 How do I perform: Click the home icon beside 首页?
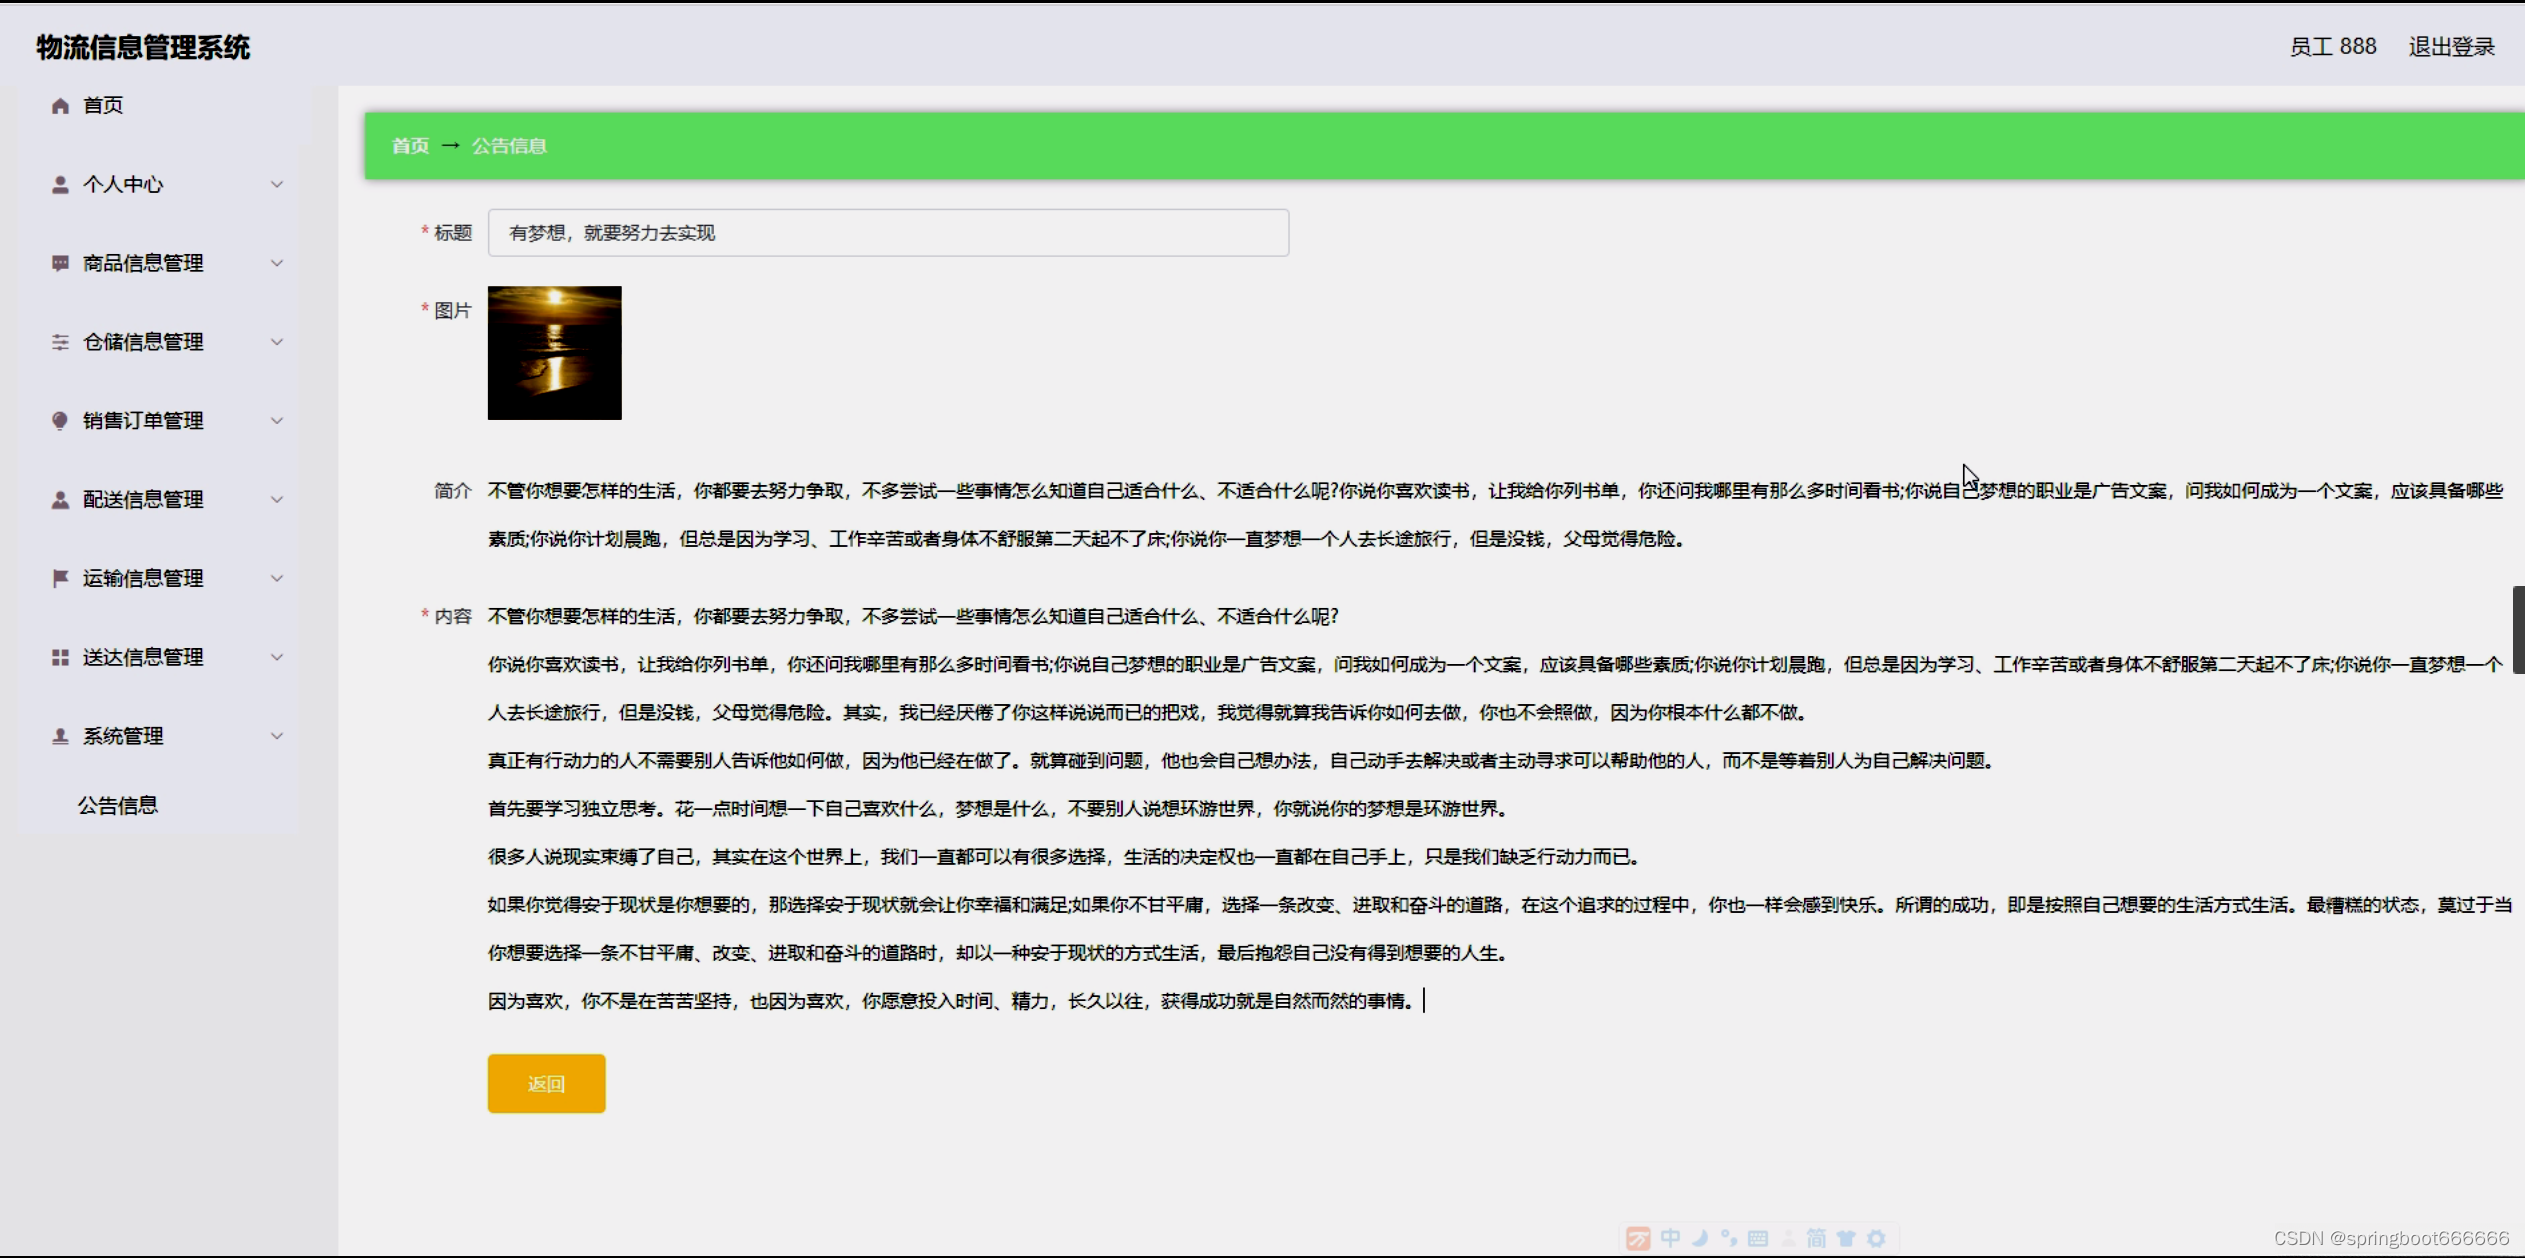coord(60,106)
